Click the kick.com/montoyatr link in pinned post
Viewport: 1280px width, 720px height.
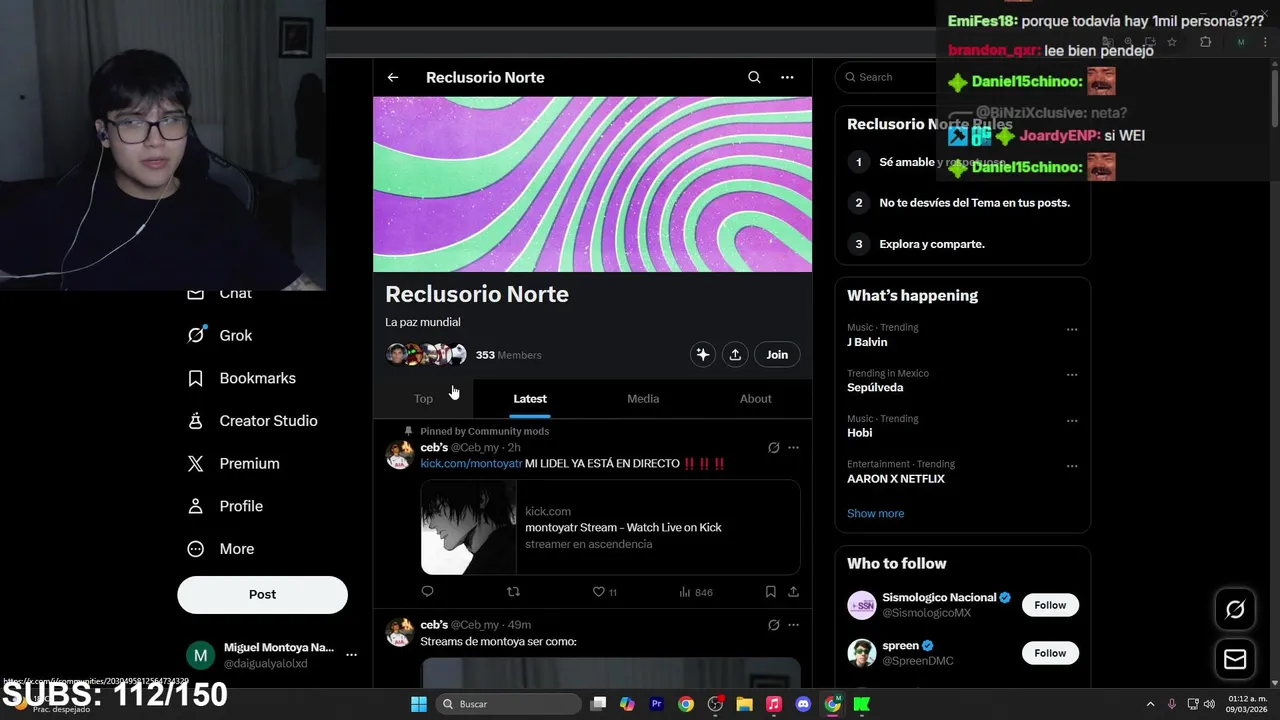click(x=471, y=464)
